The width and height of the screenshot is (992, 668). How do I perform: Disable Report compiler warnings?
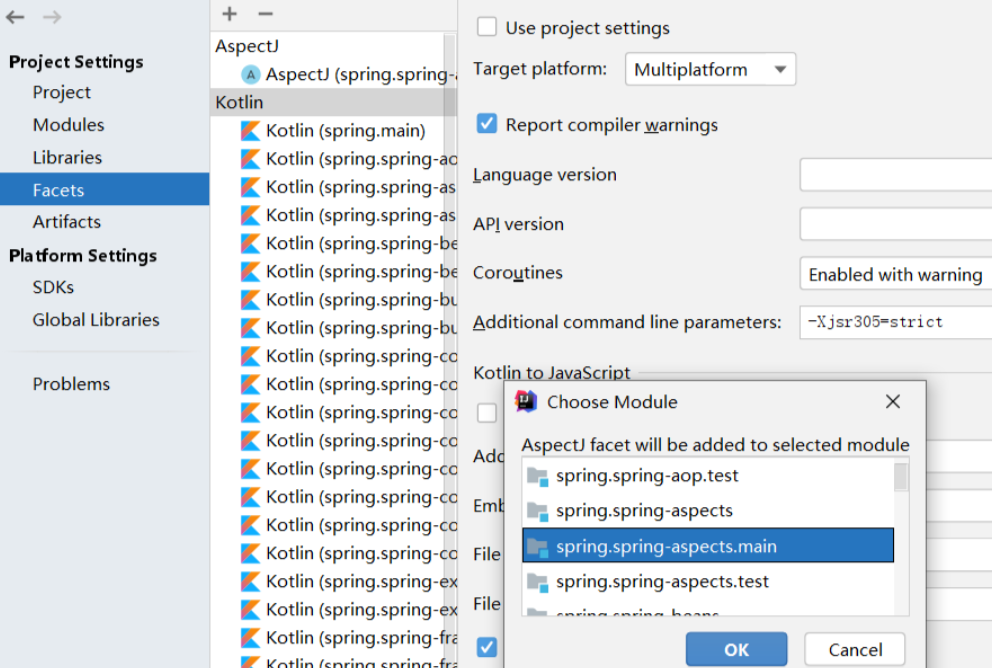point(486,124)
